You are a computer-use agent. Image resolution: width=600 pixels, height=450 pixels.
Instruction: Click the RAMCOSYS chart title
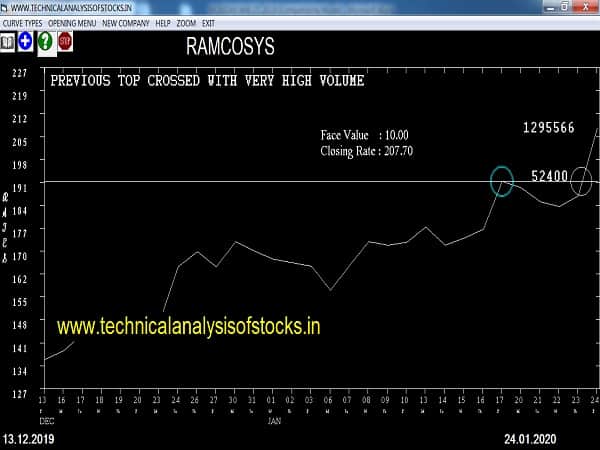(230, 47)
